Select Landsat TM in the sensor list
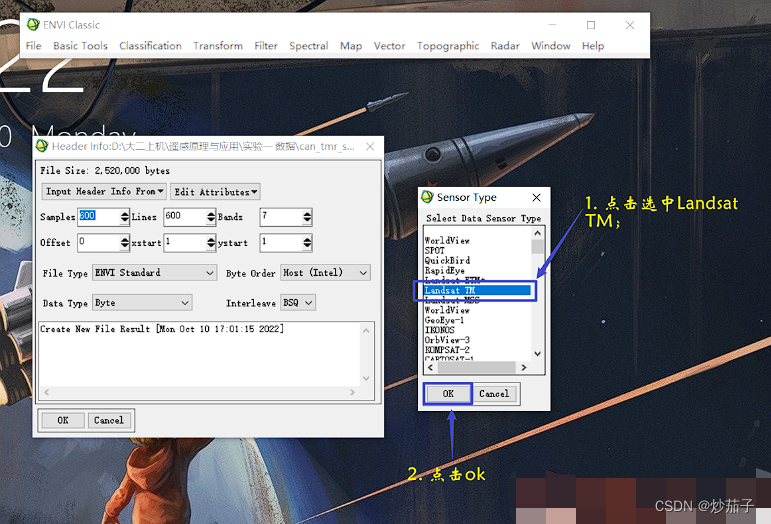 (x=477, y=291)
